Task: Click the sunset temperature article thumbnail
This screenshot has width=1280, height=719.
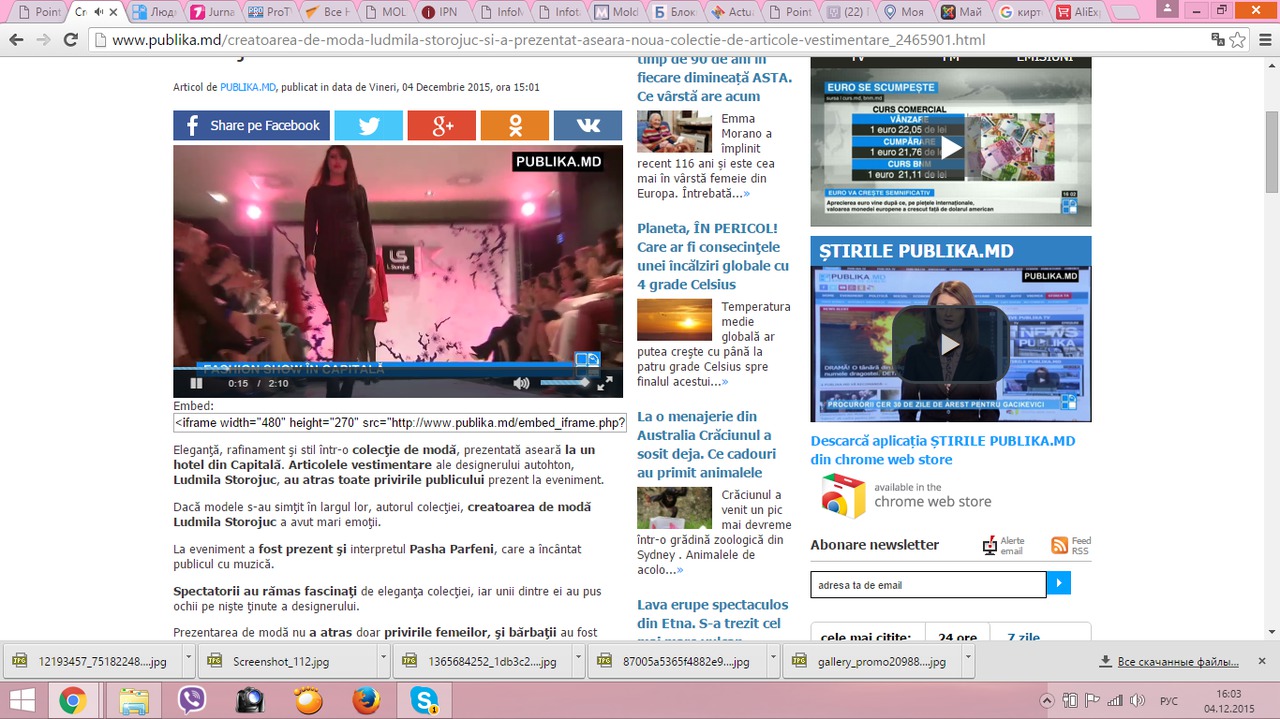Action: 674,319
